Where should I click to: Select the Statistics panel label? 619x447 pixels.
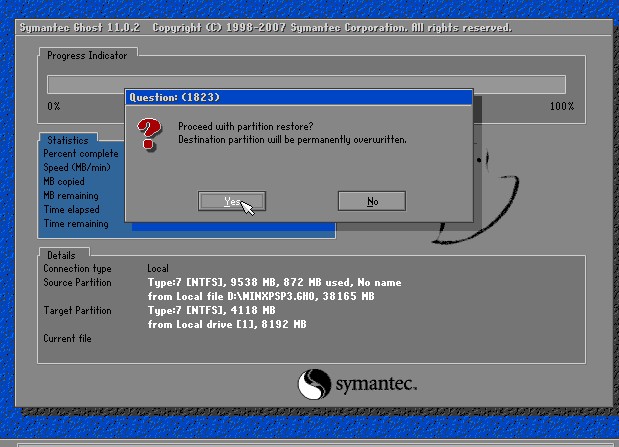[x=68, y=140]
